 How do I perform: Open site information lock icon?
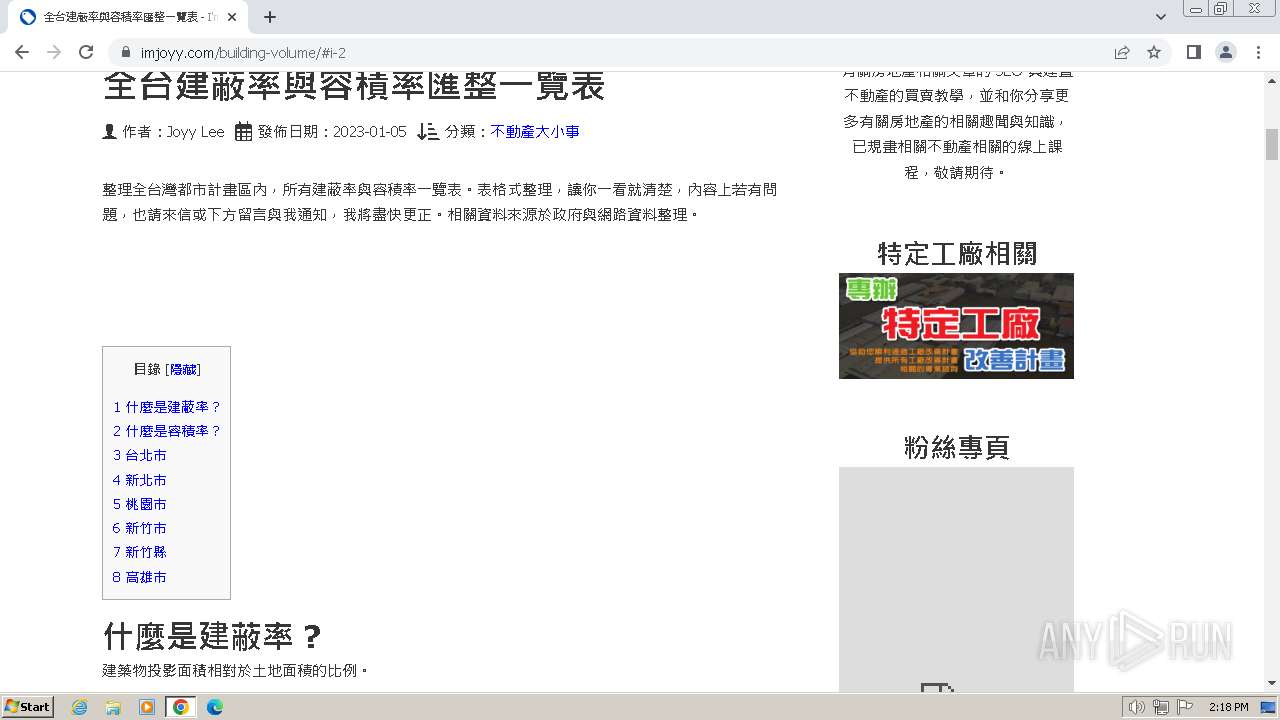pyautogui.click(x=126, y=52)
